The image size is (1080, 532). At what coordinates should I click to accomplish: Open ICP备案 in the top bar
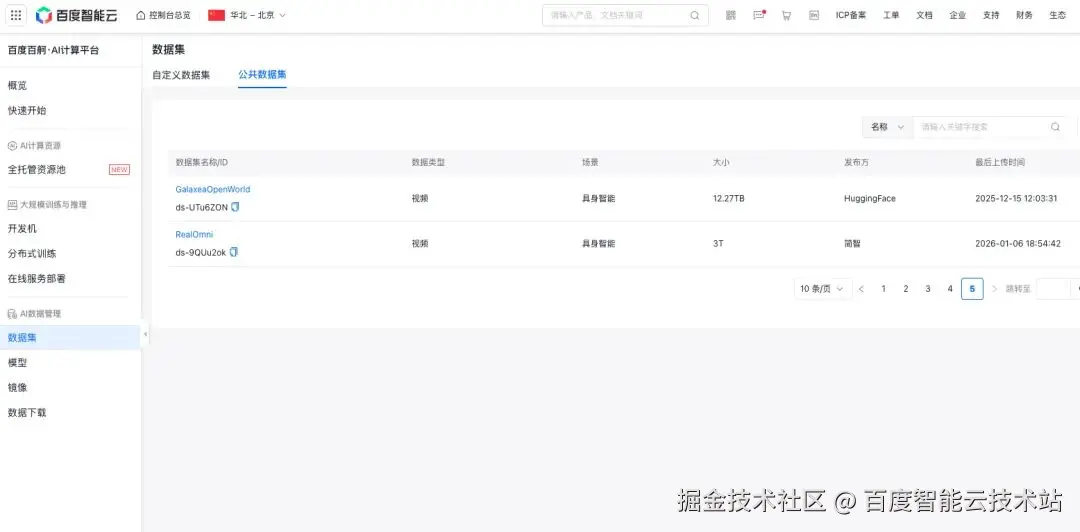[851, 15]
